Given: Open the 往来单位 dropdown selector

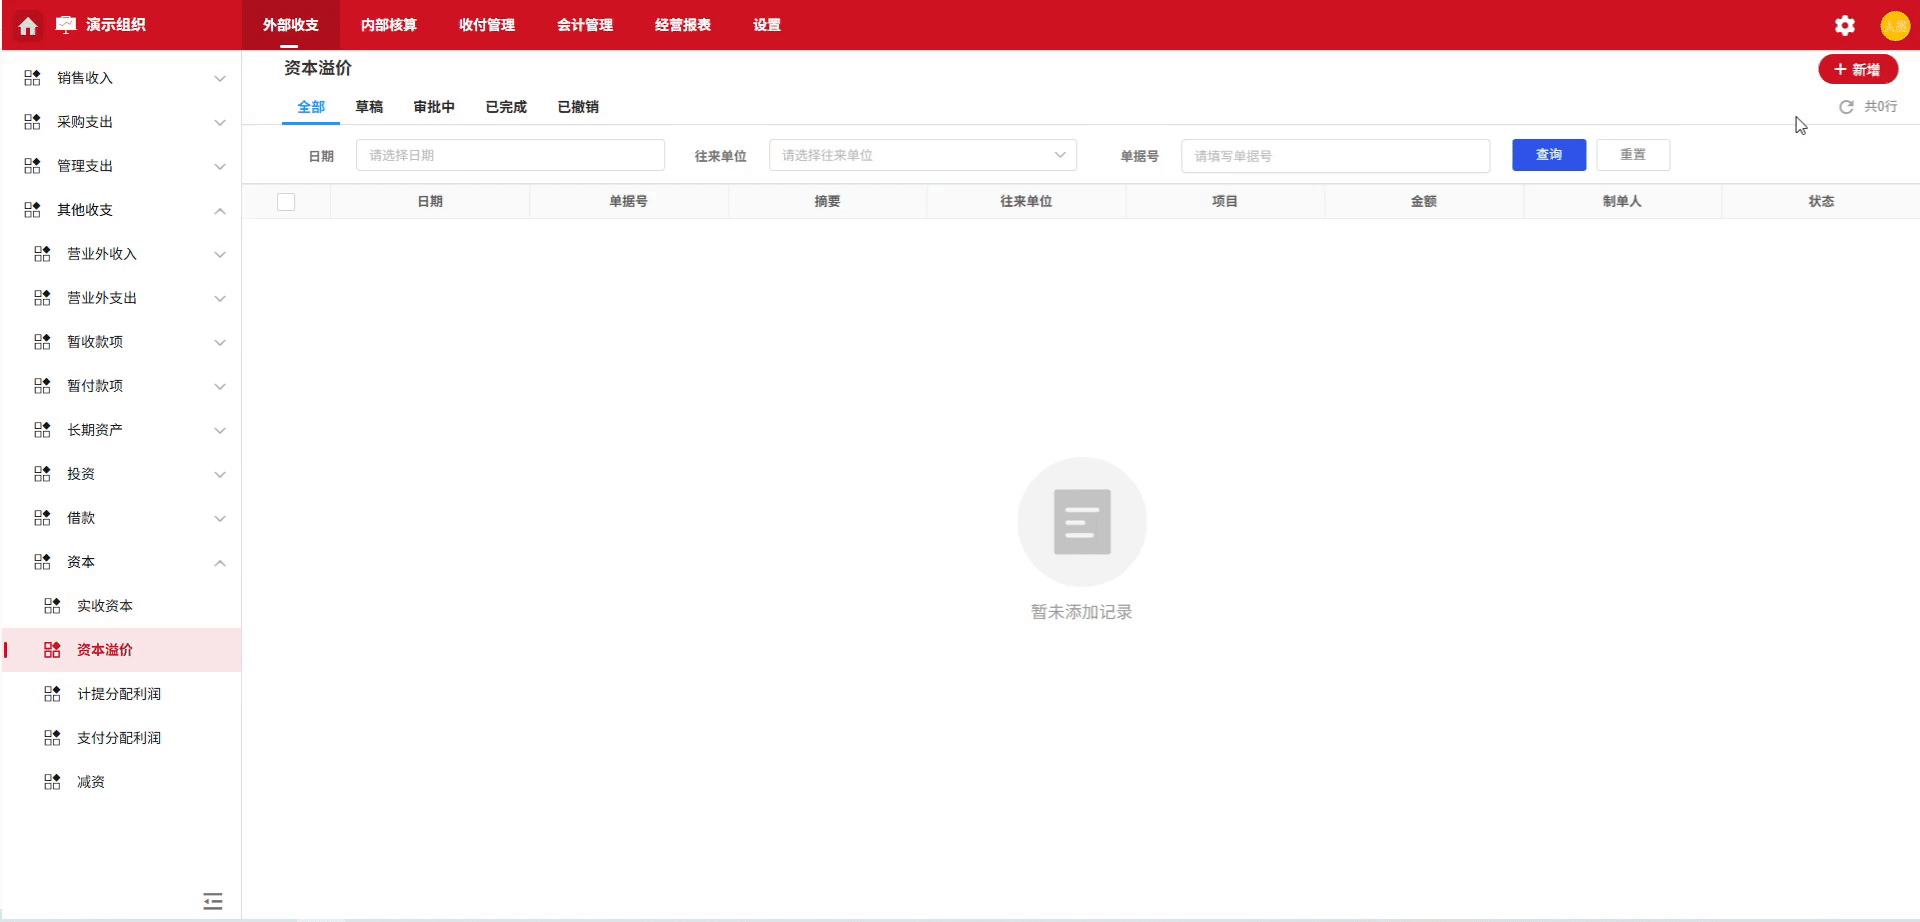Looking at the screenshot, I should pos(920,155).
